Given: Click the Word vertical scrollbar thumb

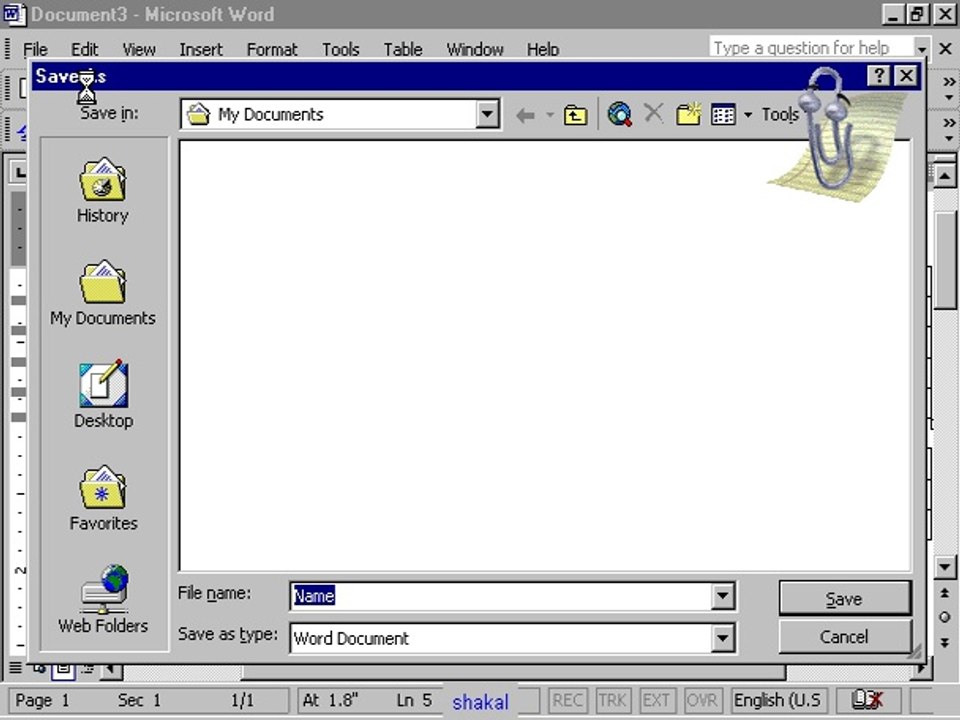Looking at the screenshot, I should (x=945, y=260).
